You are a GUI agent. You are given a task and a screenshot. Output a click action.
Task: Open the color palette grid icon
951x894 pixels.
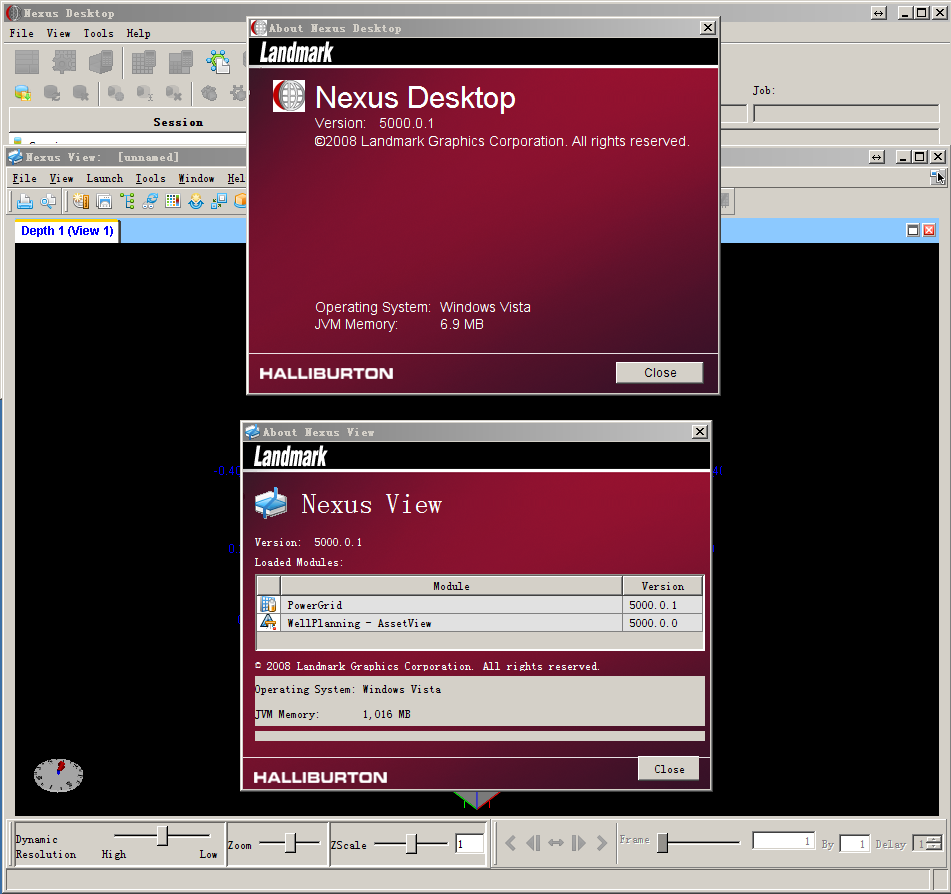tap(173, 201)
